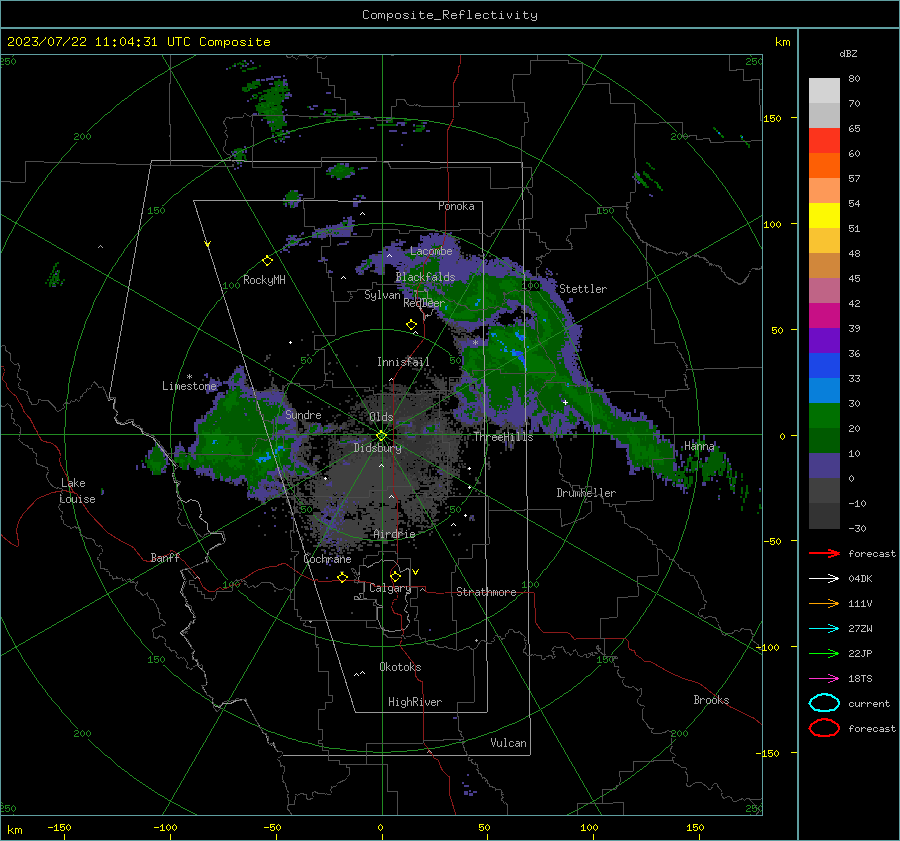Viewport: 900px width, 841px height.
Task: Click the green 22JP arrow in legend
Action: [x=824, y=653]
